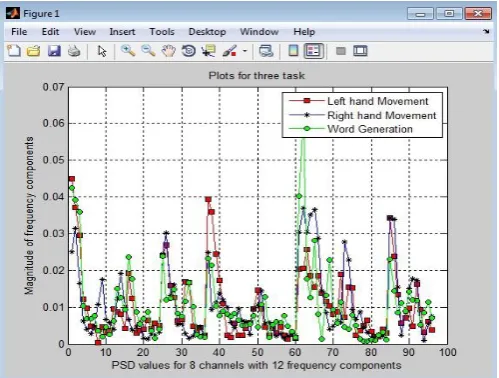499x378 pixels.
Task: Select the x-axis label about PSD values
Action: coord(256,365)
